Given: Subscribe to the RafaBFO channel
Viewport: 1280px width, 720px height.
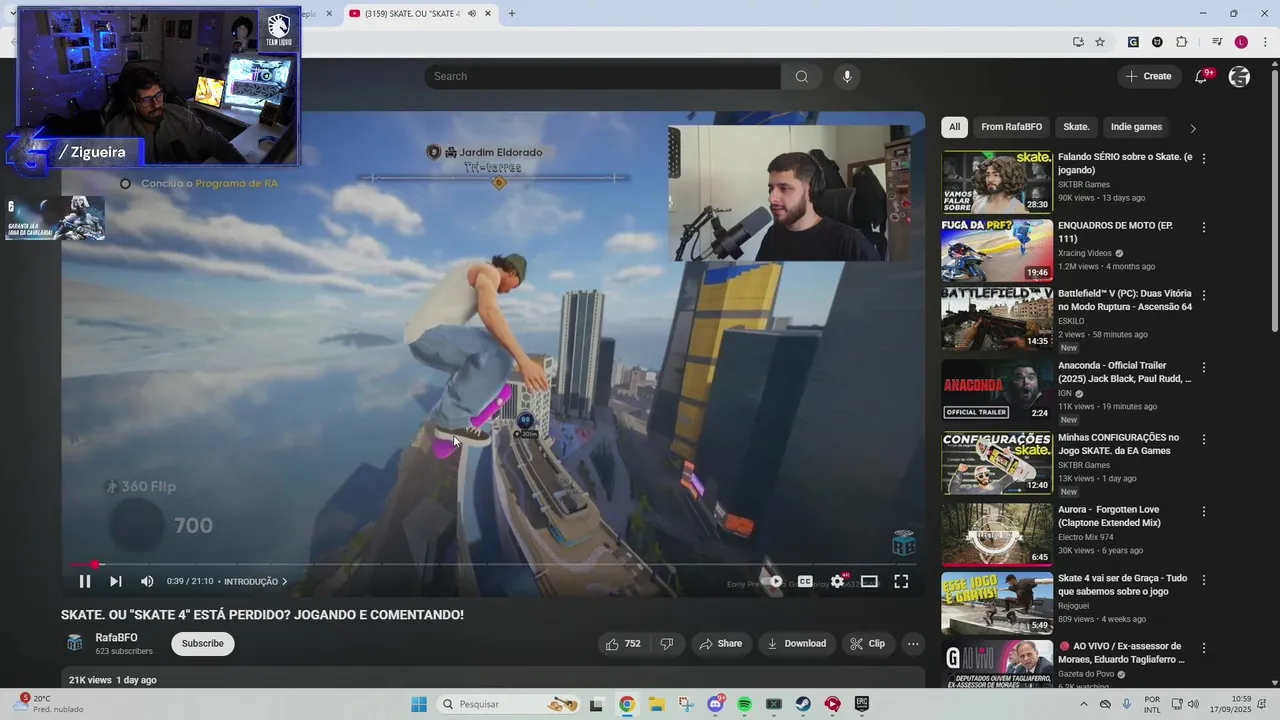Looking at the screenshot, I should 203,644.
